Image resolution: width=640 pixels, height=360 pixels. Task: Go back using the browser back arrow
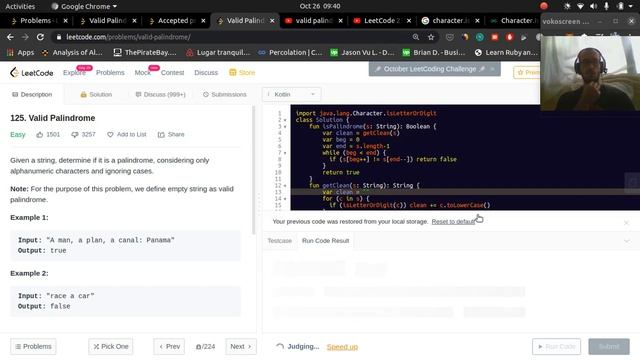tap(10, 37)
